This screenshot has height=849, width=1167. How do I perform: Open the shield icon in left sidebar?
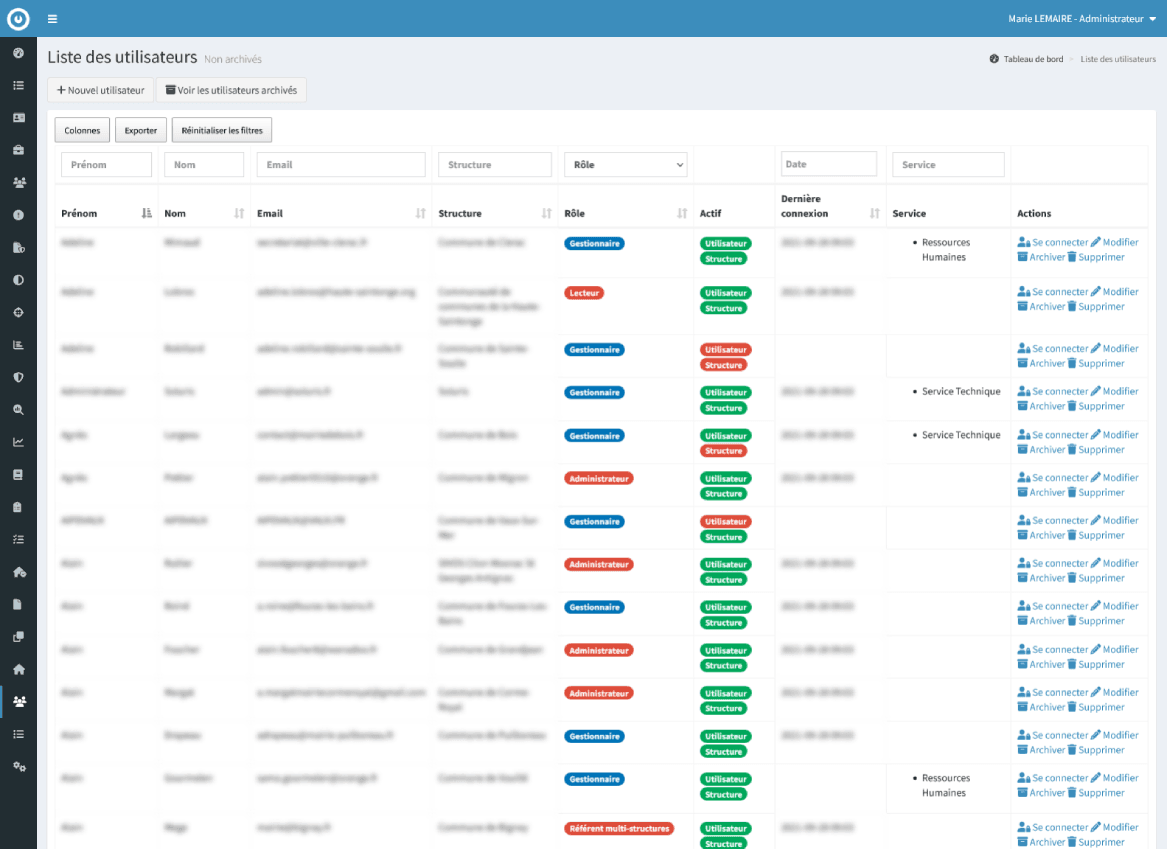(18, 377)
